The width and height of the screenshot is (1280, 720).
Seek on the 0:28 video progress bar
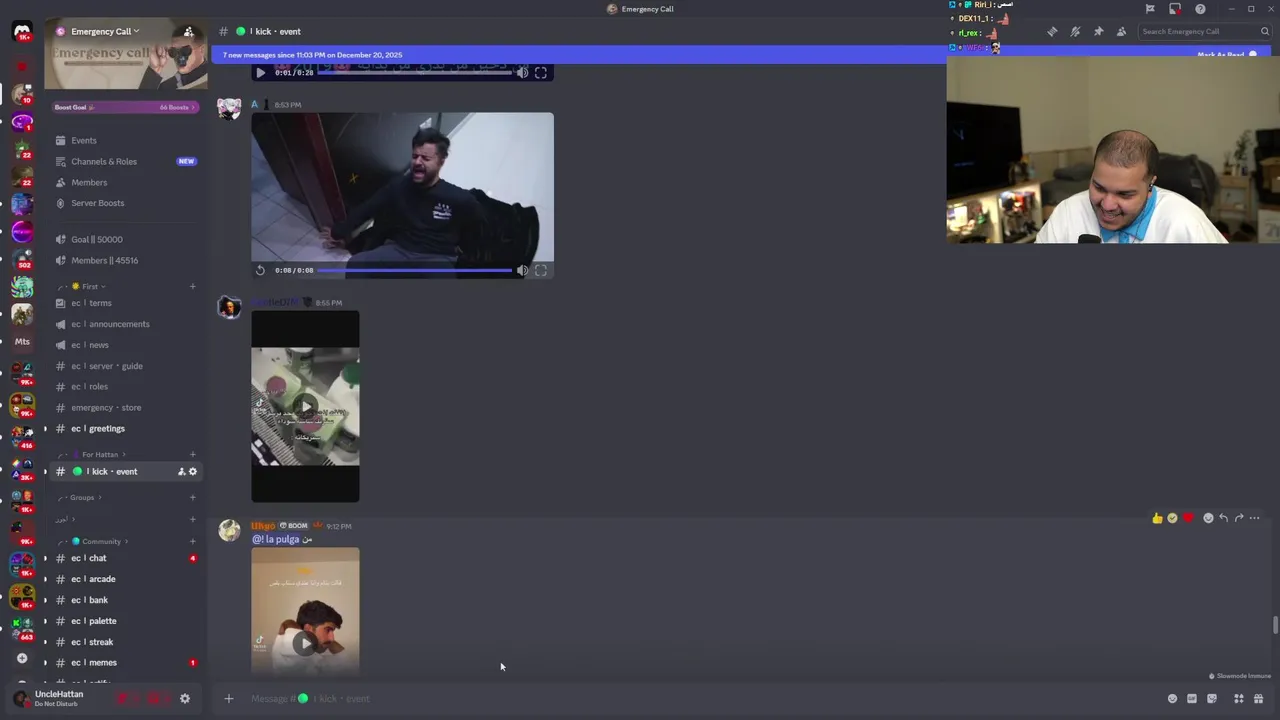pyautogui.click(x=415, y=72)
